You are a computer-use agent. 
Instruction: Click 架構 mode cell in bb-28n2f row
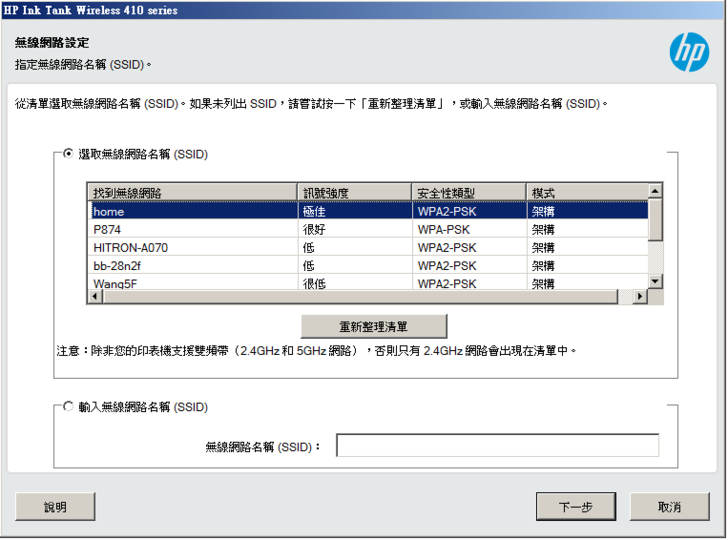(x=587, y=266)
